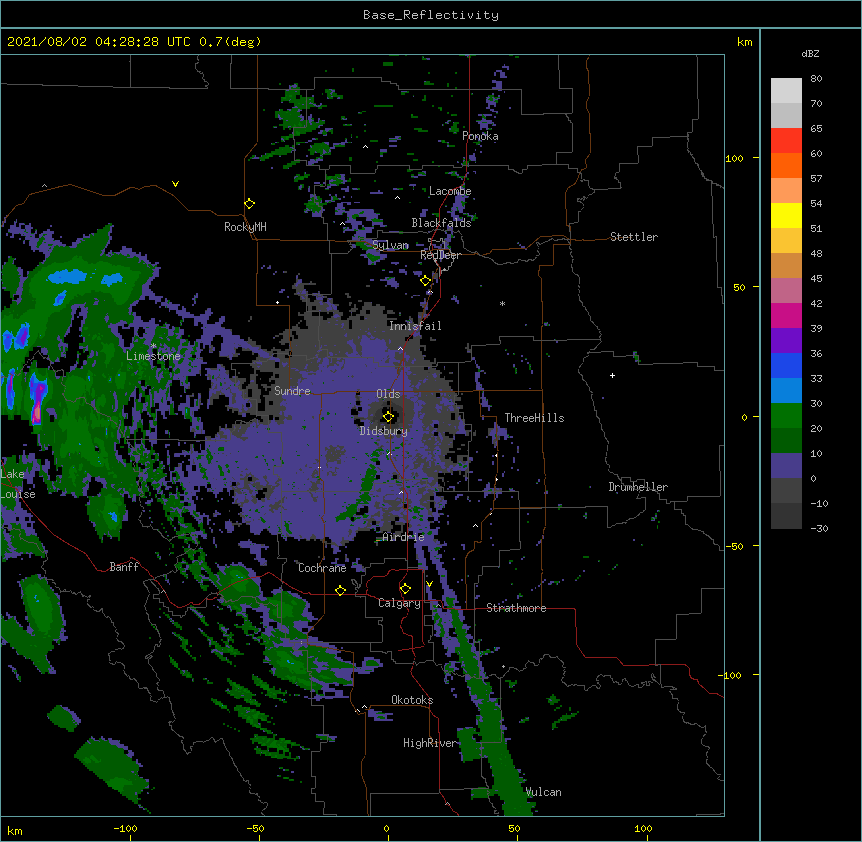
Task: Pick the yellow 51-54 dBZ legend swatch
Action: pyautogui.click(x=786, y=215)
